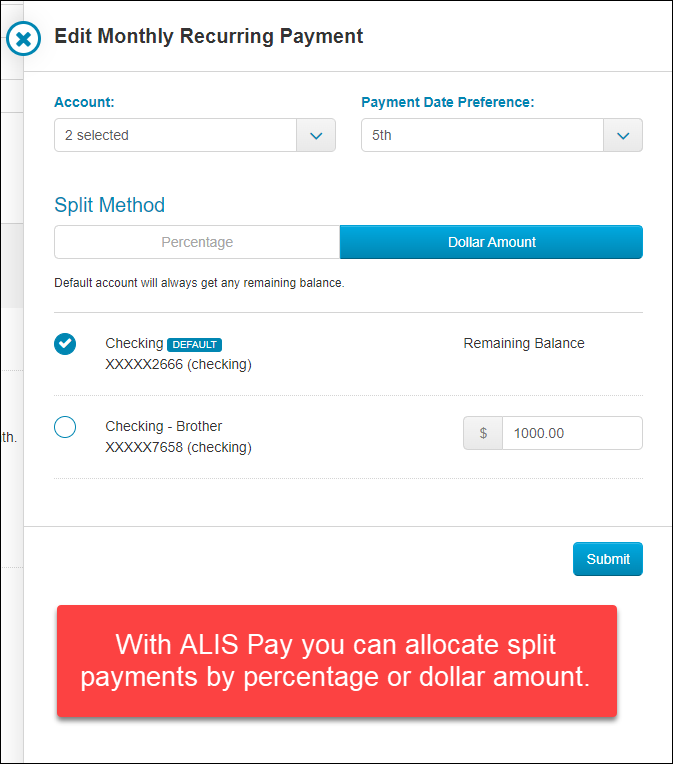The width and height of the screenshot is (673, 764).
Task: Open the Payment Date Preference dropdown
Action: tap(501, 135)
